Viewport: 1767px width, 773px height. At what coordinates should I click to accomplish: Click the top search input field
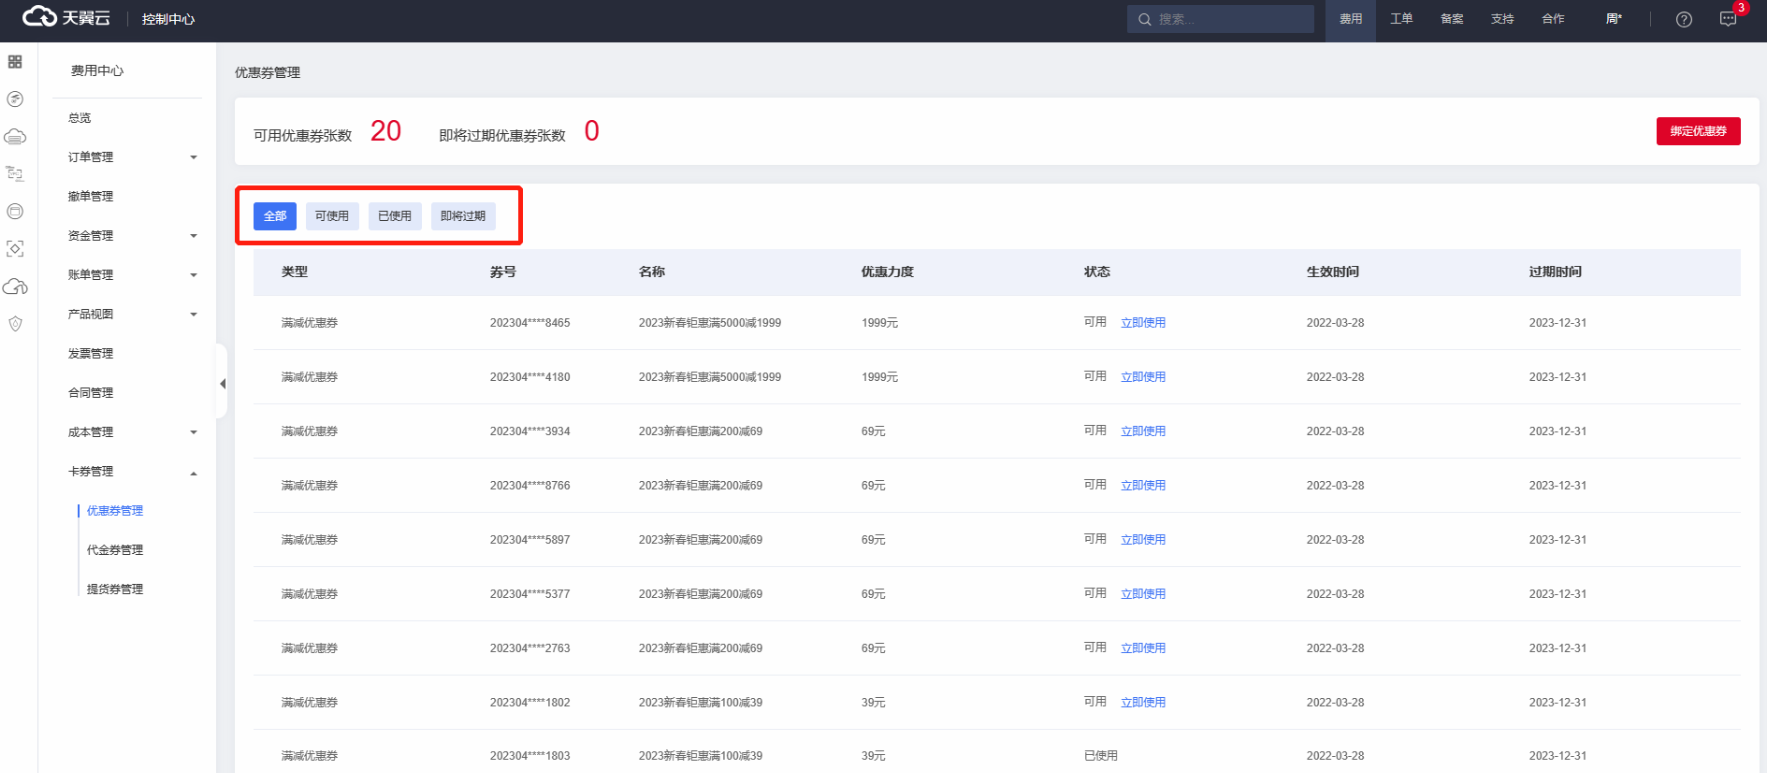[x=1230, y=19]
